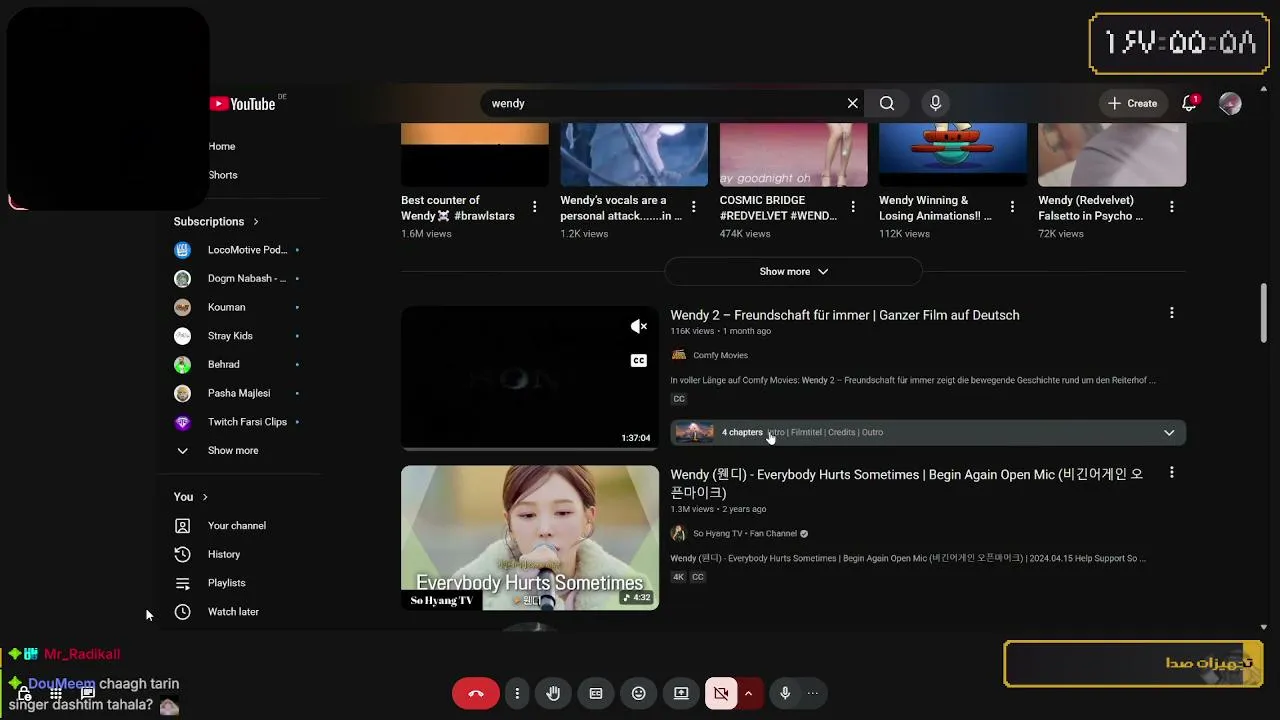Viewport: 1280px width, 720px height.
Task: Open options for 'Falsetto in Psycho' short
Action: (x=1172, y=207)
